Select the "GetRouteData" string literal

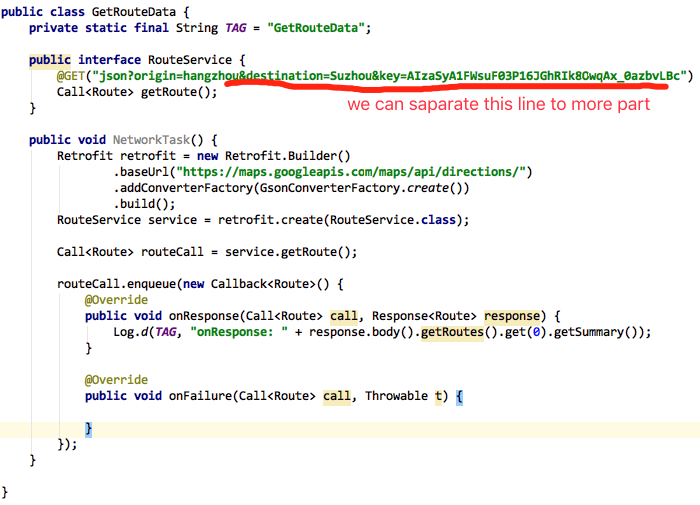click(315, 28)
